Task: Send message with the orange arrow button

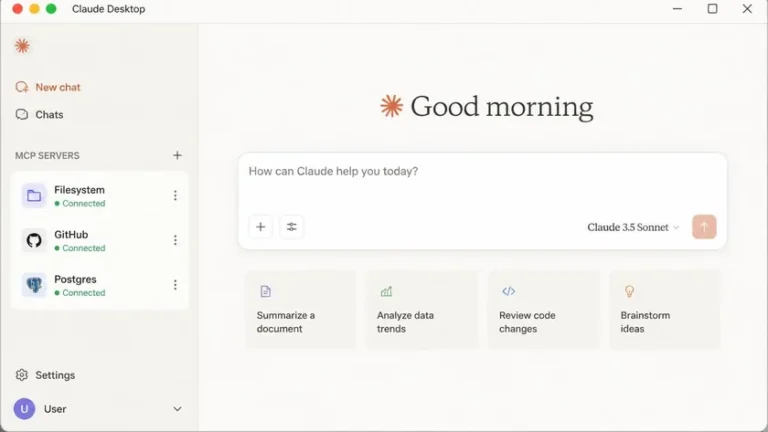Action: (x=704, y=227)
